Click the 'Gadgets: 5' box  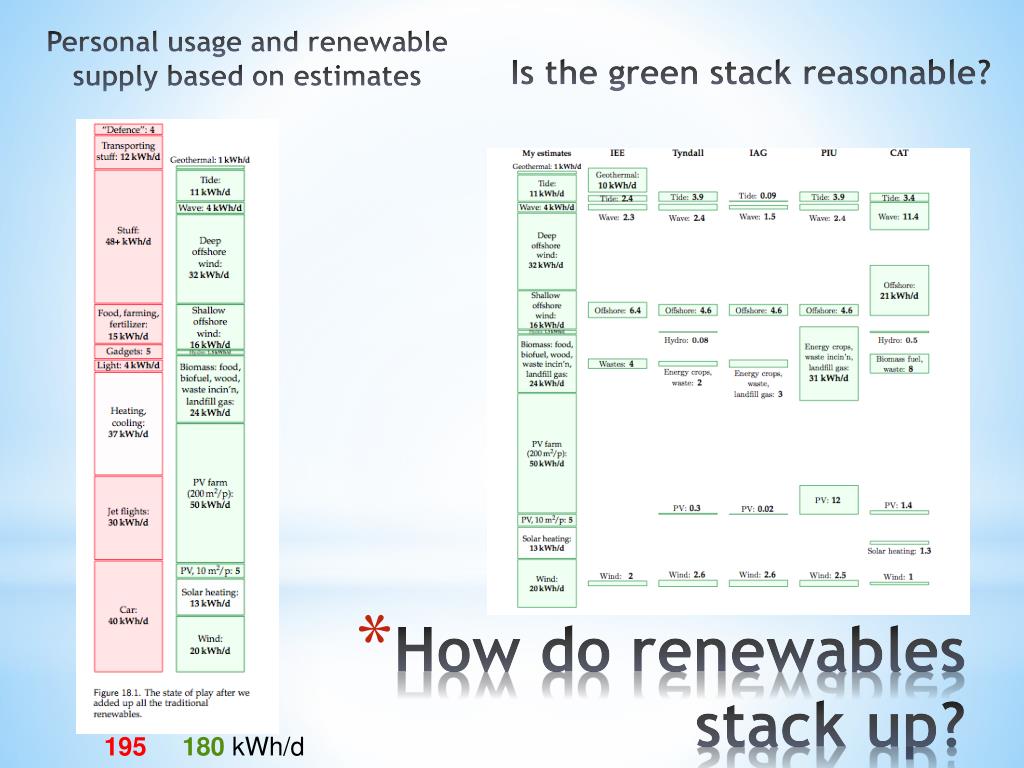[128, 351]
